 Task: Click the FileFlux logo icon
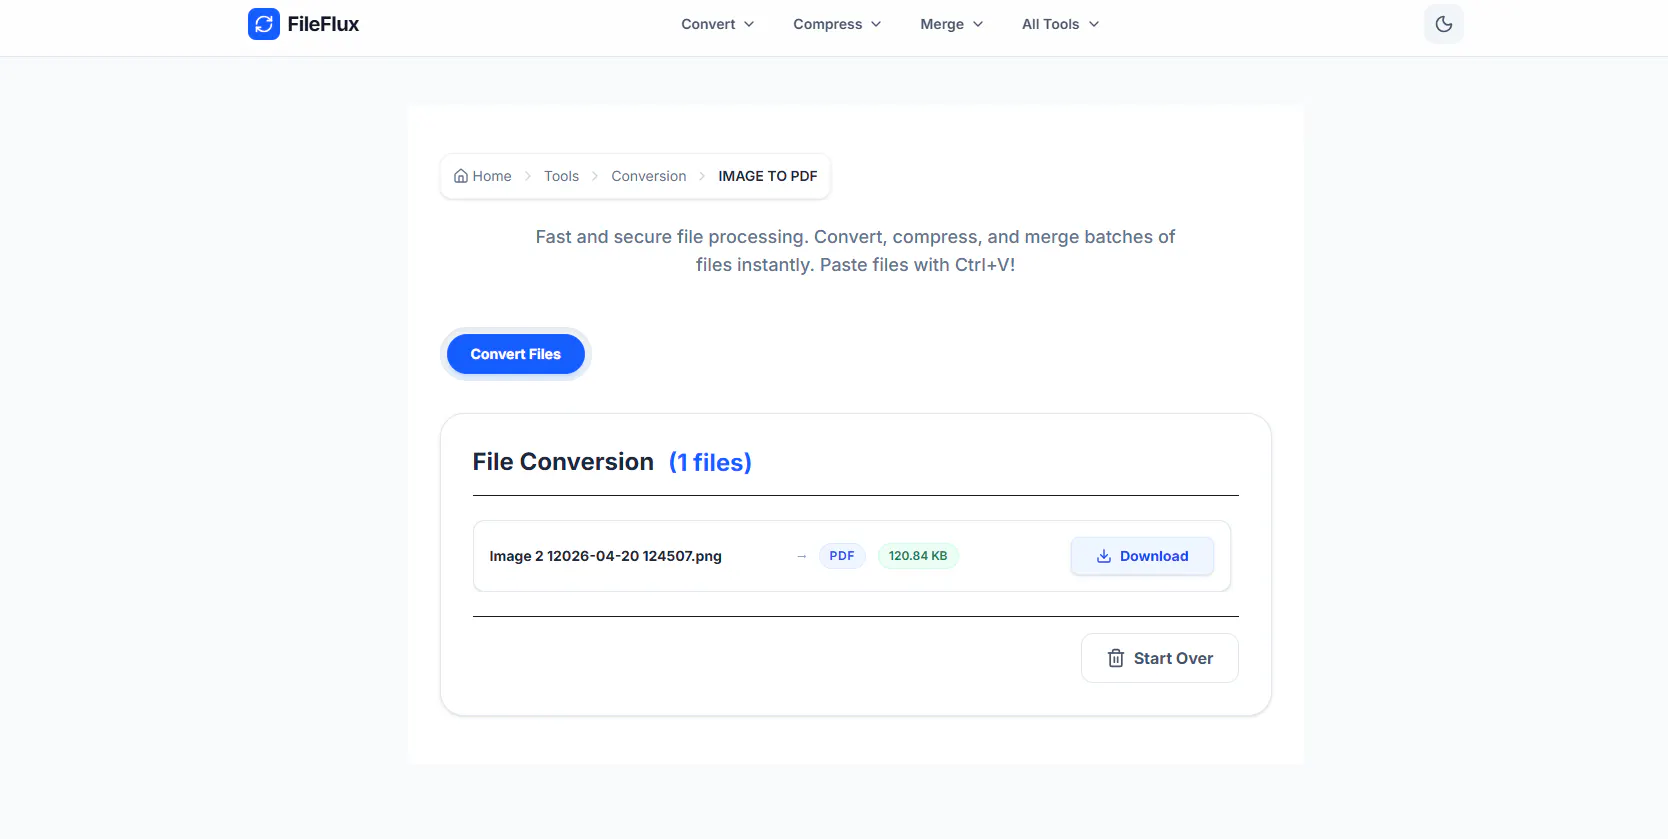click(x=264, y=24)
